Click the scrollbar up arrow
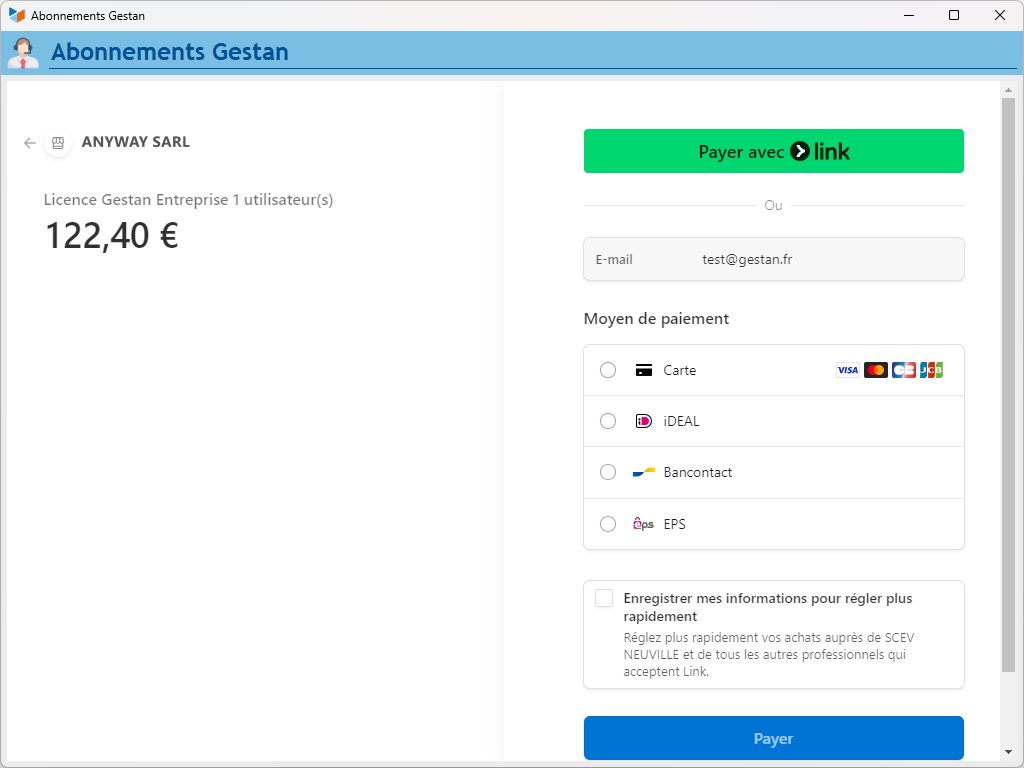Image resolution: width=1024 pixels, height=768 pixels. coord(1008,90)
